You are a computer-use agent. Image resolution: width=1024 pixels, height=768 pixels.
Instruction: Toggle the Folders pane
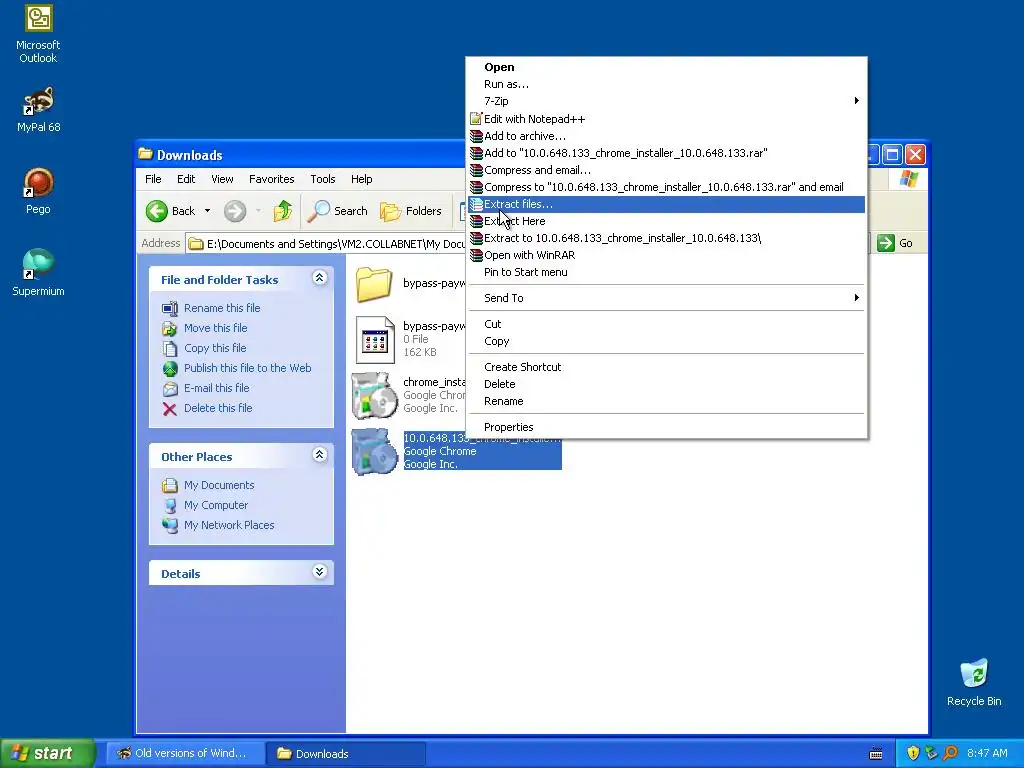click(411, 211)
